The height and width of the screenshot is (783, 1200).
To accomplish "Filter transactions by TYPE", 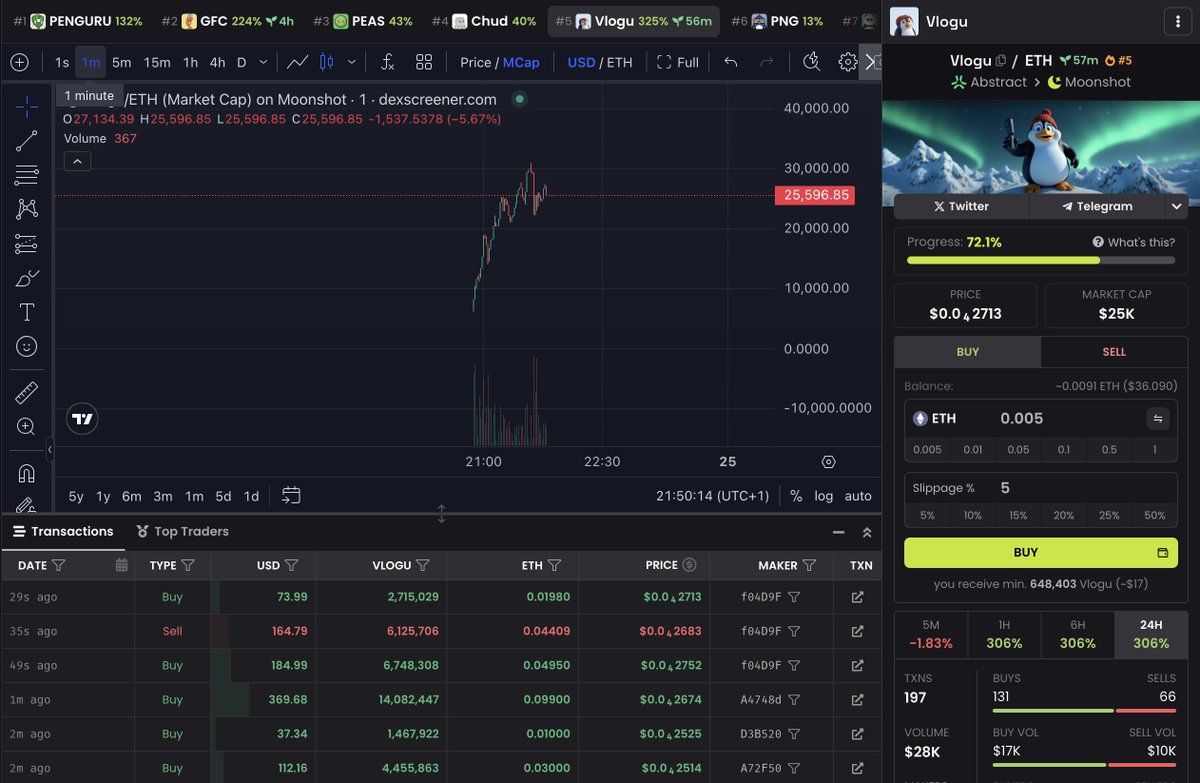I will tap(188, 565).
